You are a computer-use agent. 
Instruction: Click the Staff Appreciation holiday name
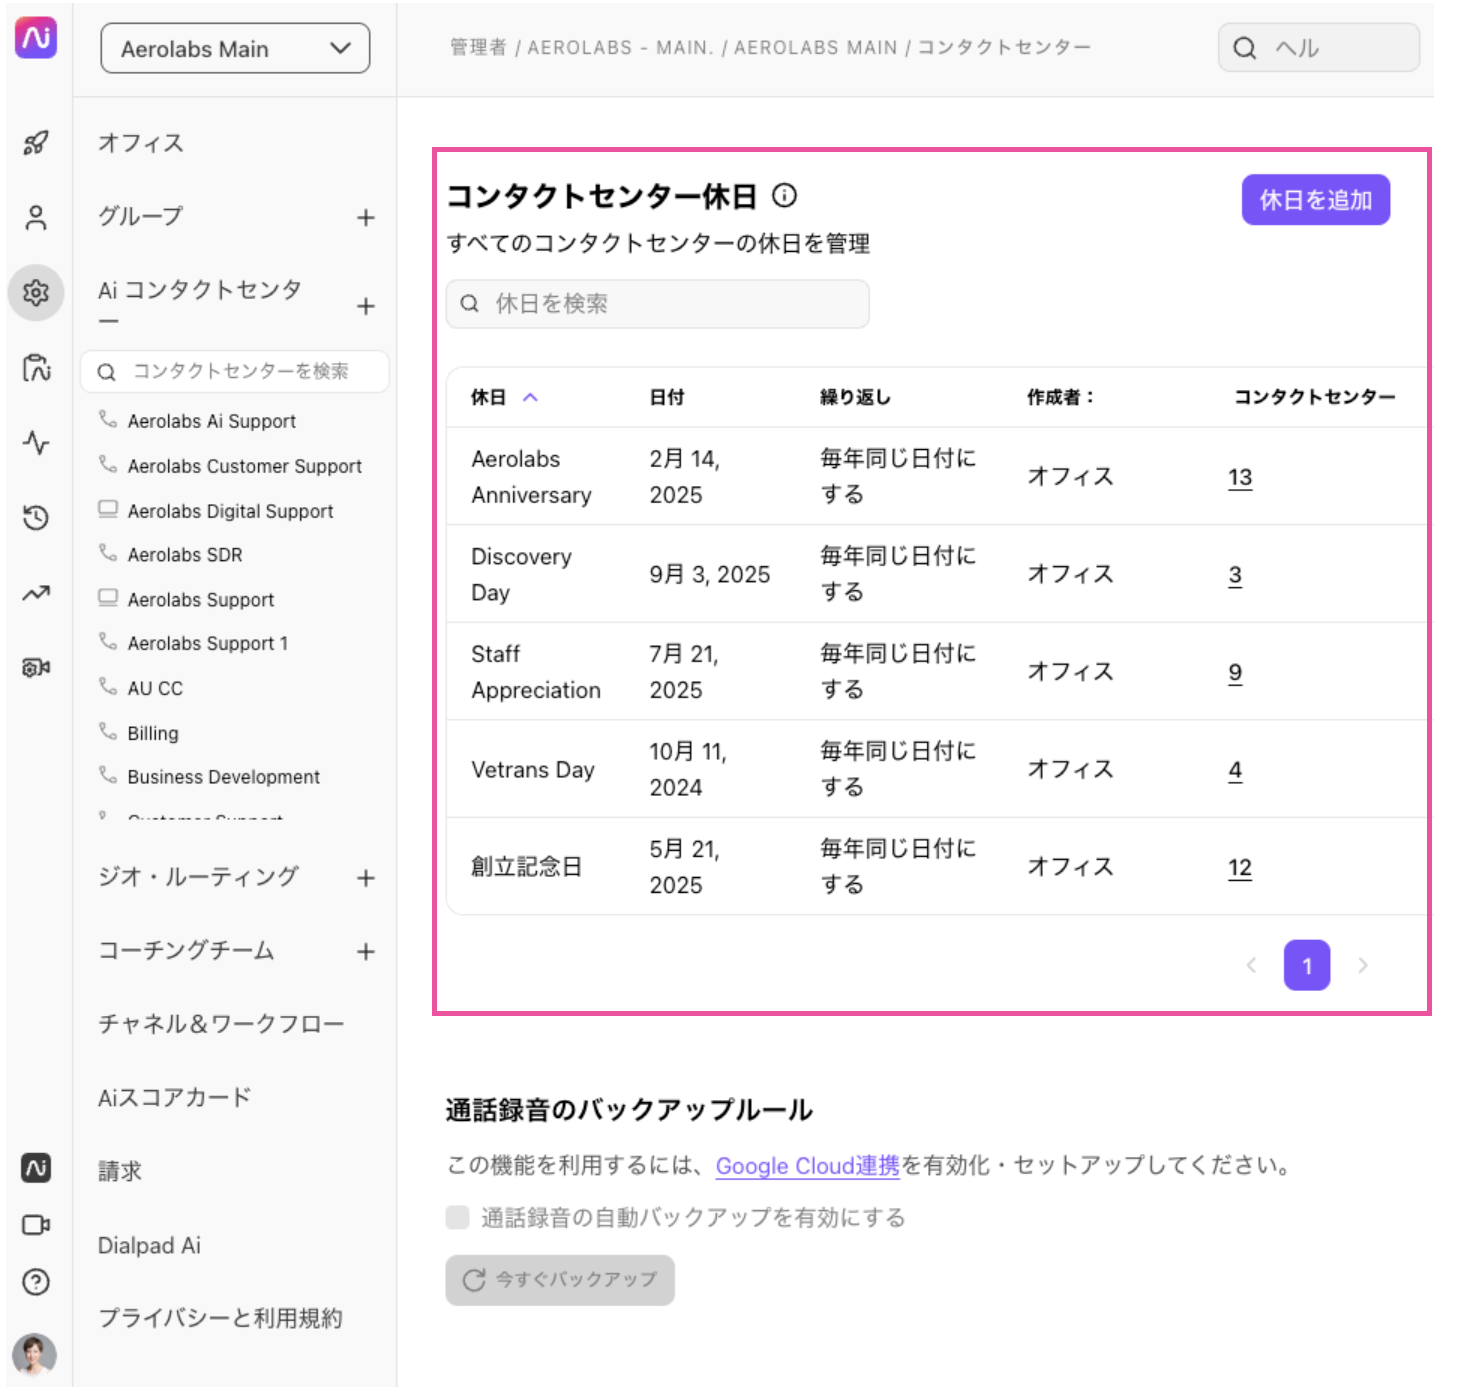click(536, 672)
